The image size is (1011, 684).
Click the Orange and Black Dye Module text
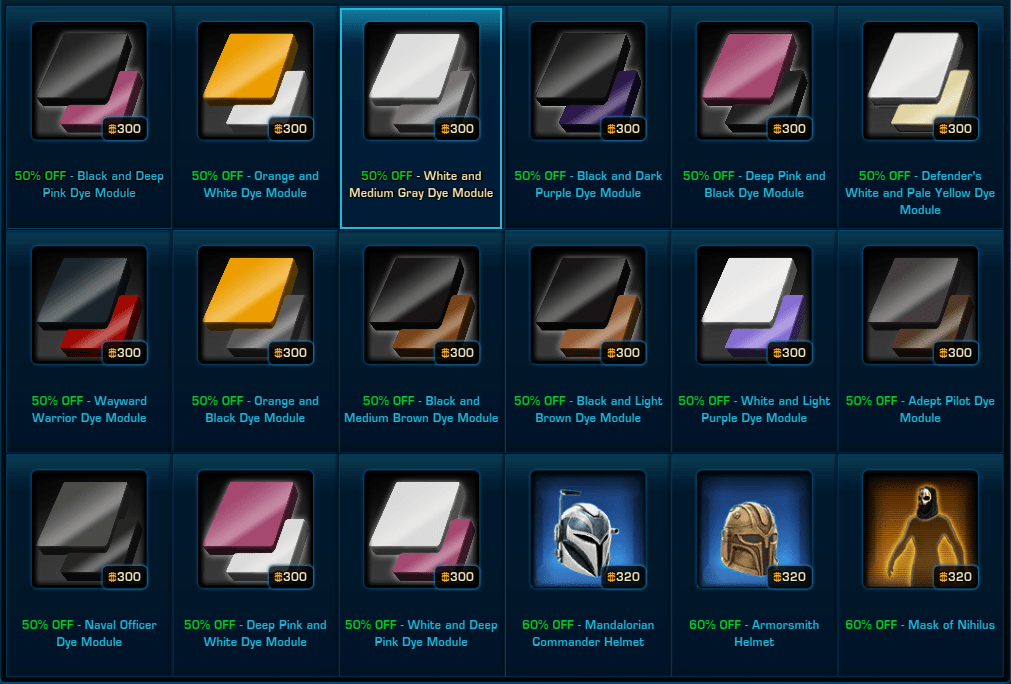255,409
